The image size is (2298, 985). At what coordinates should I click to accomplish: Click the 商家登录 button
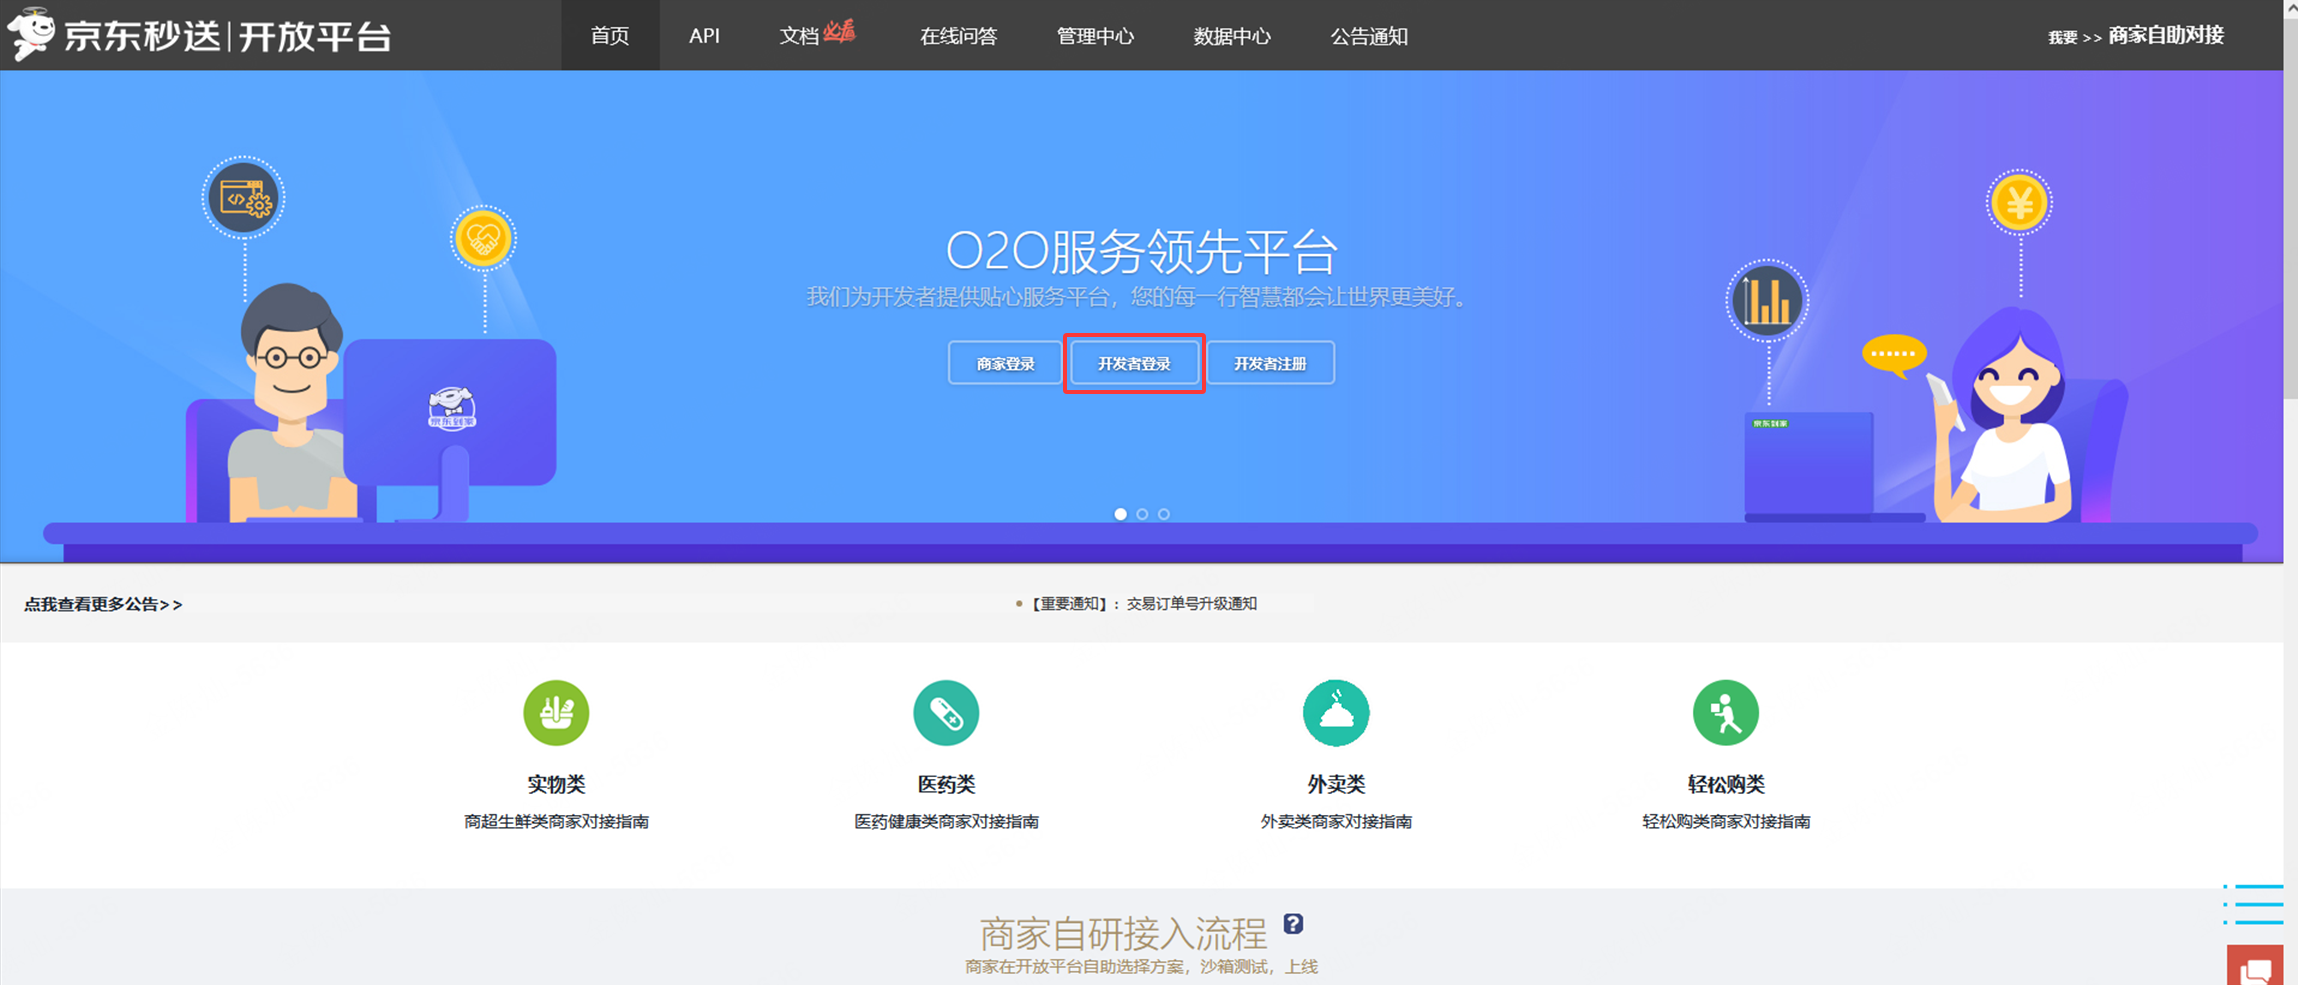(1005, 363)
